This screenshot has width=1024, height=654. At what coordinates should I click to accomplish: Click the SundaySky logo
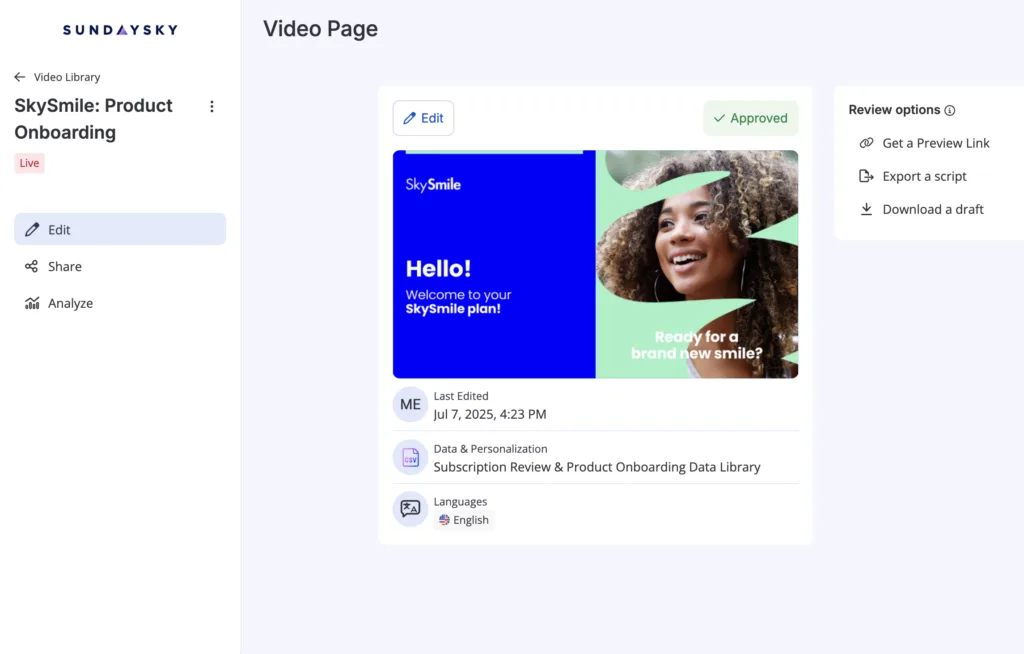tap(120, 30)
